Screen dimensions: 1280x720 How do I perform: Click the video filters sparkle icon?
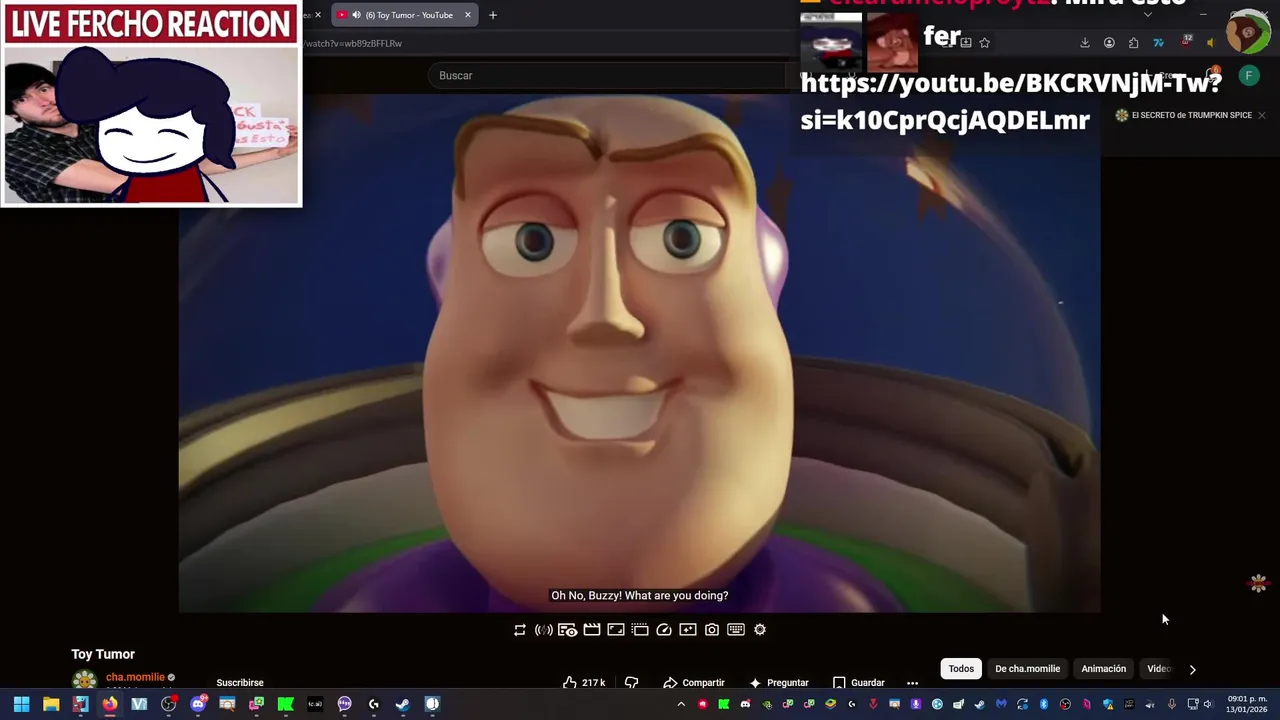[688, 630]
